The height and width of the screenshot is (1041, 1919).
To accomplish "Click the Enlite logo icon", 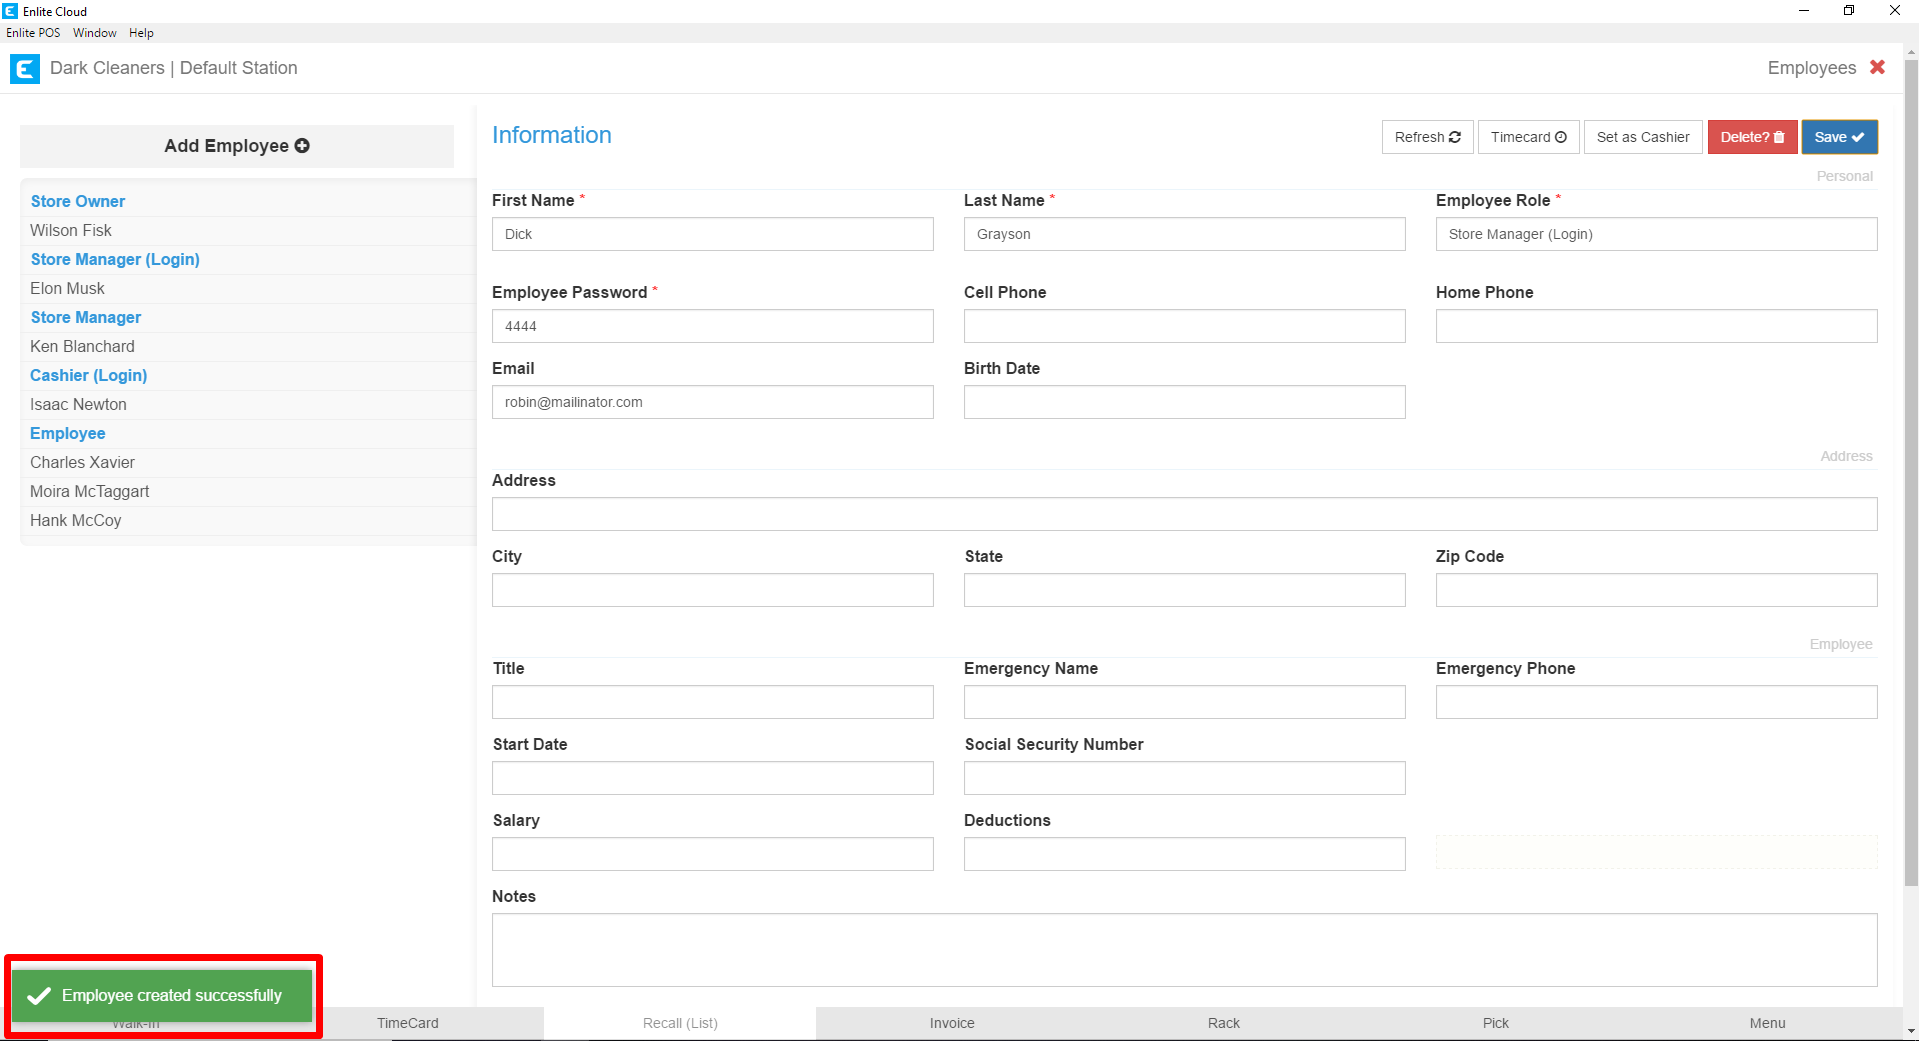I will (x=24, y=69).
